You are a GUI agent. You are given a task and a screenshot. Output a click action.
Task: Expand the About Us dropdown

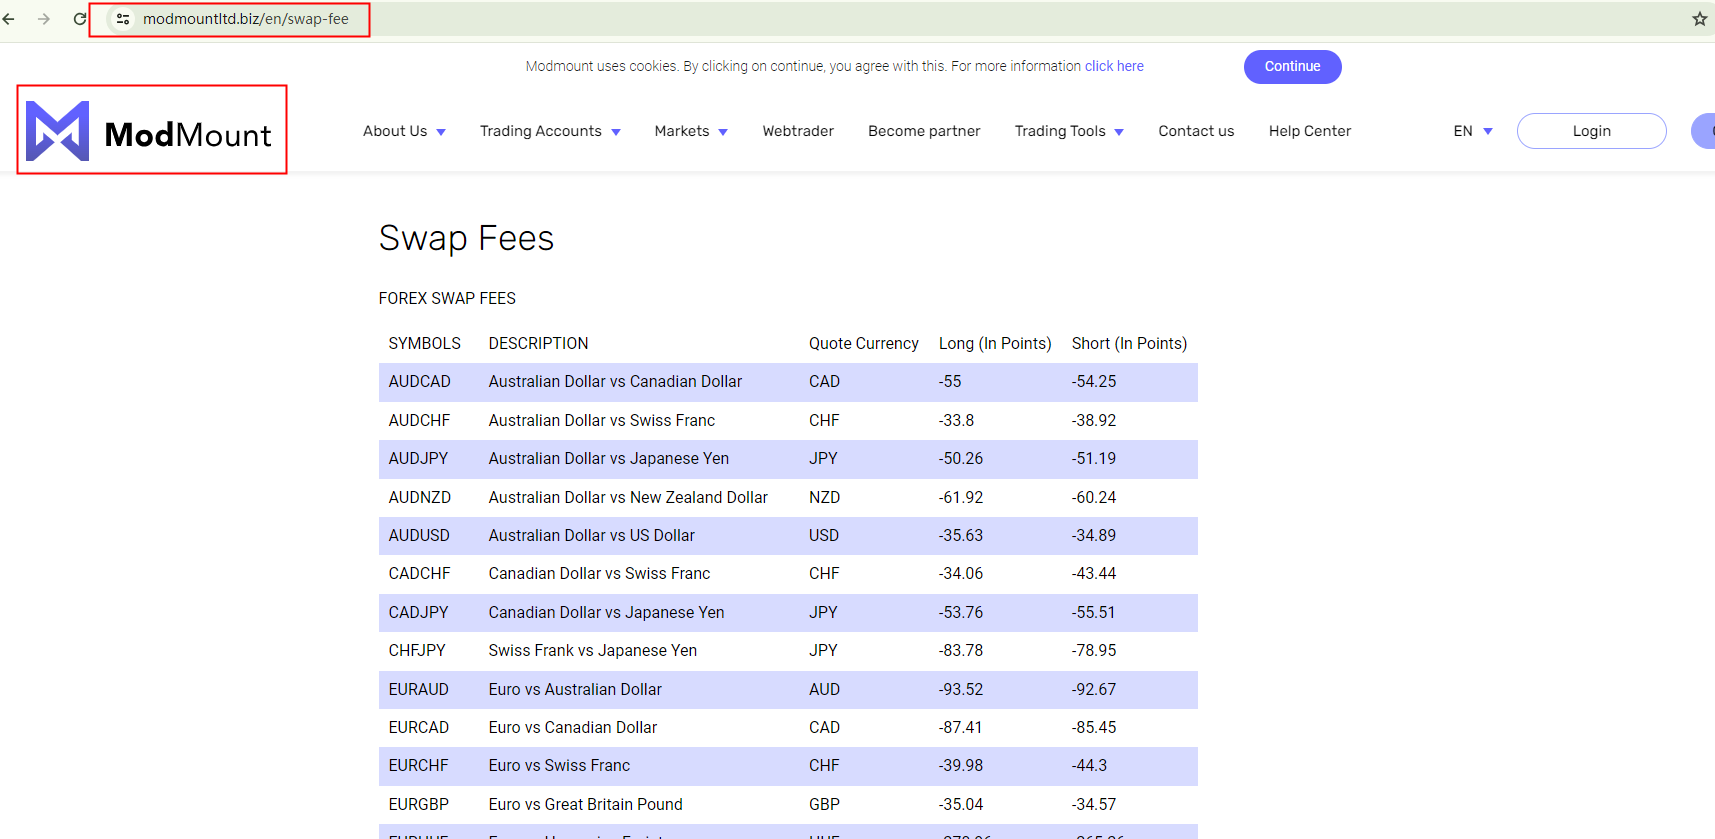tap(404, 131)
